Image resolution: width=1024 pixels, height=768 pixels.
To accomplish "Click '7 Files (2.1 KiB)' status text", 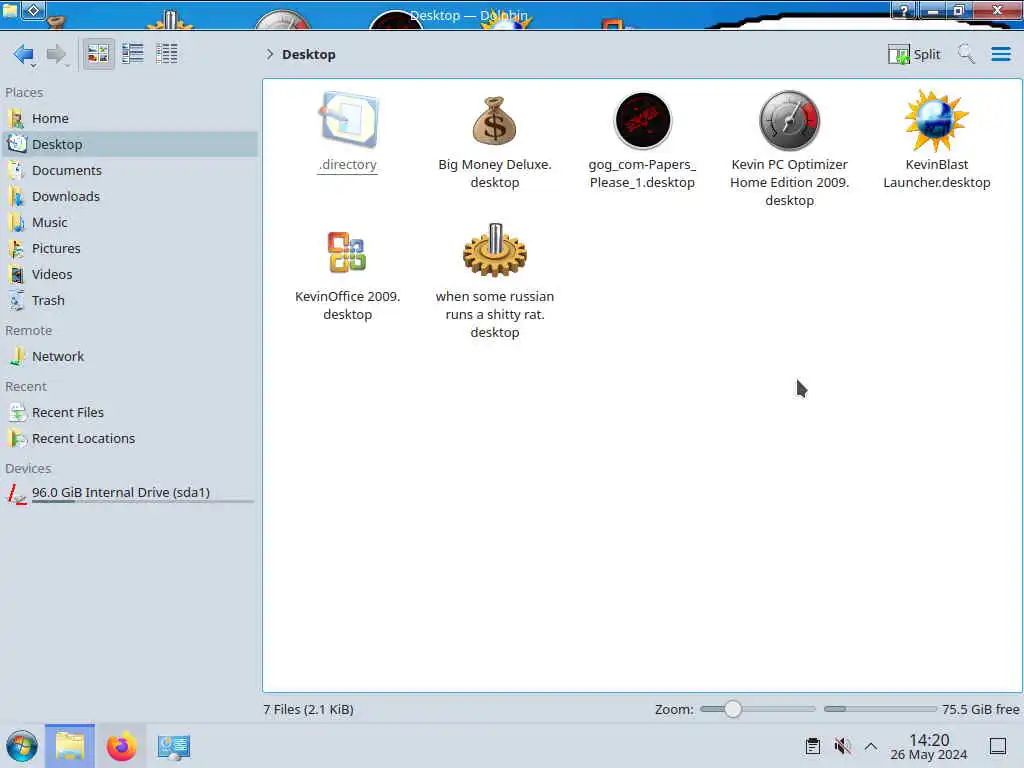I will (308, 710).
